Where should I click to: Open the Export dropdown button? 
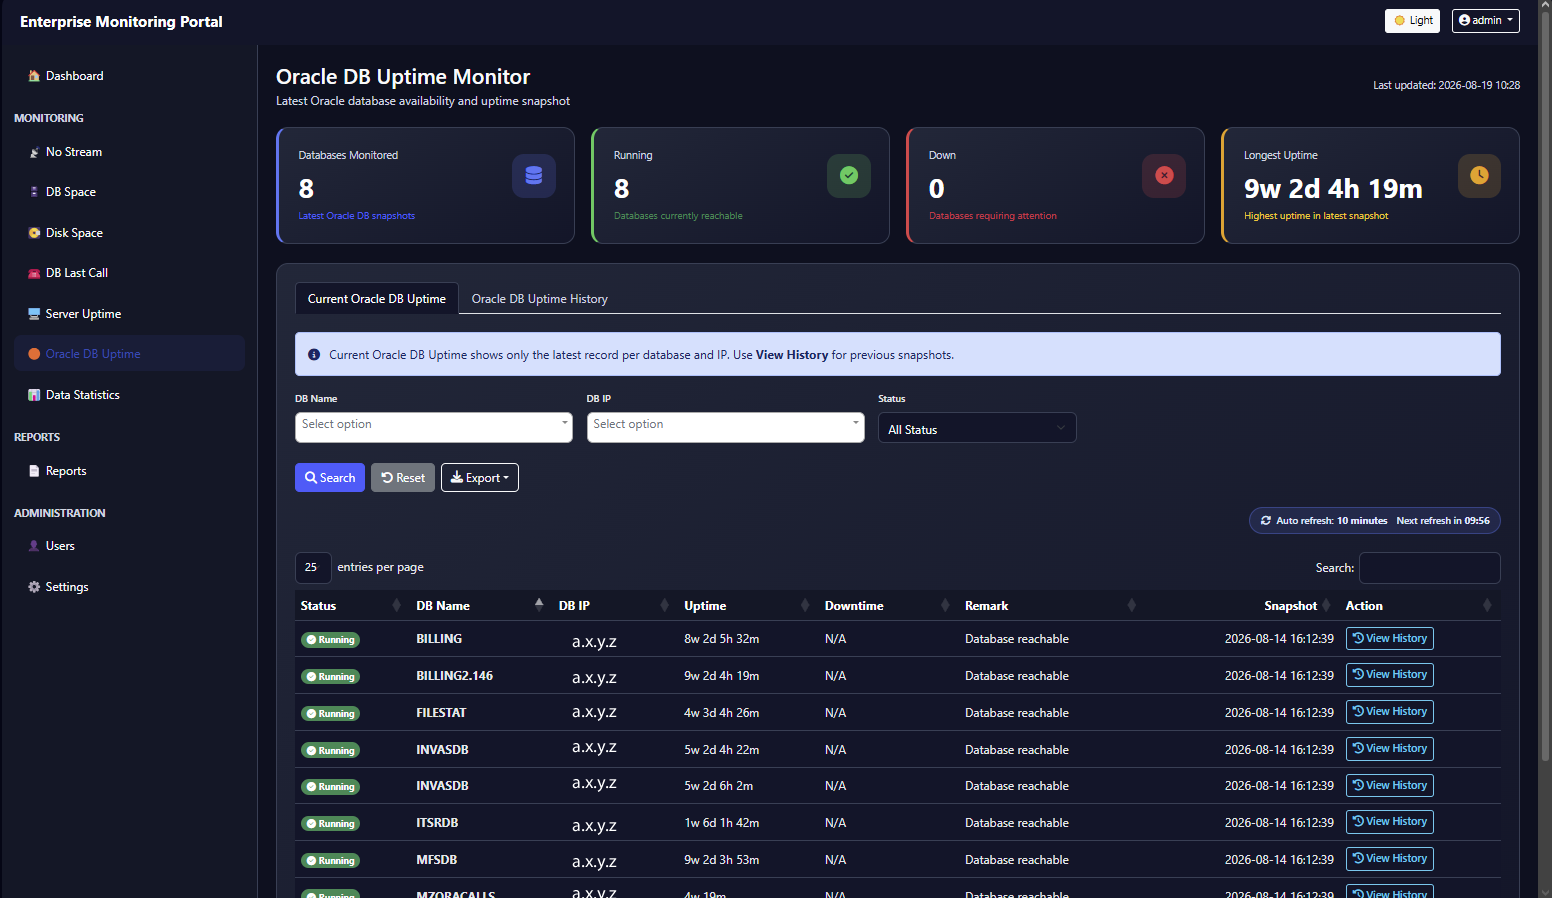[x=480, y=478]
